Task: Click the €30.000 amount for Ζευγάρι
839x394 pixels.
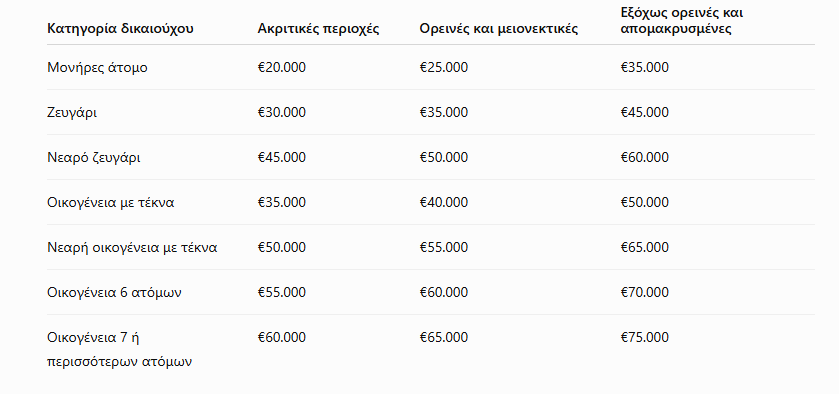Action: (282, 112)
